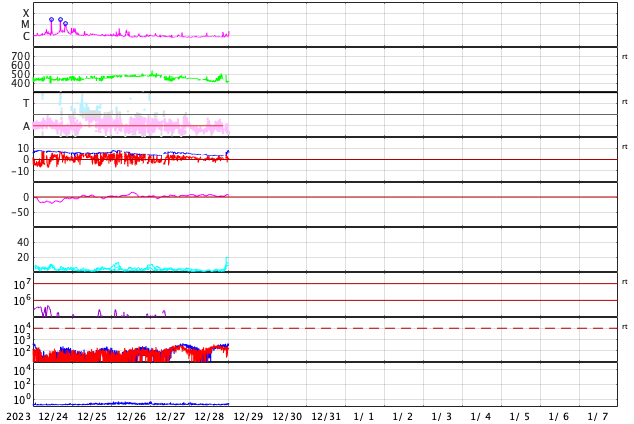Click the 700 axis tick label
634x424 pixels.
pyautogui.click(x=21, y=56)
